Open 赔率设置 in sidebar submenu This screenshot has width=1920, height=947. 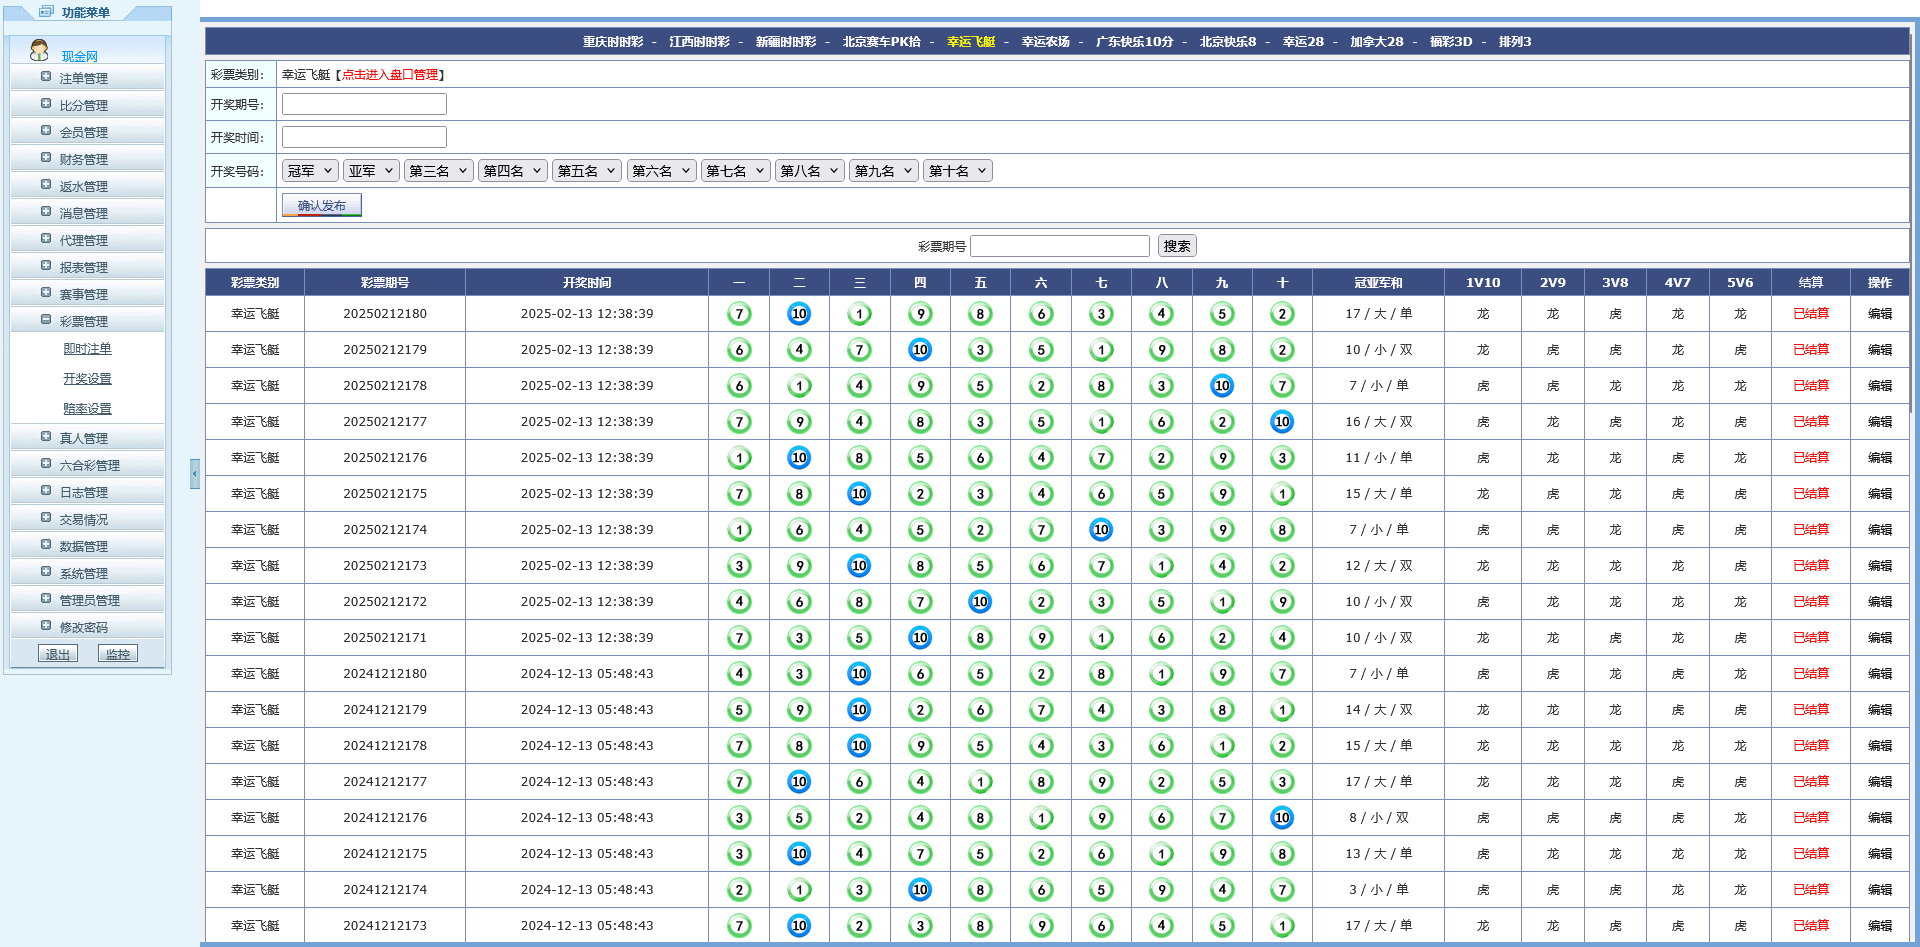pos(88,409)
